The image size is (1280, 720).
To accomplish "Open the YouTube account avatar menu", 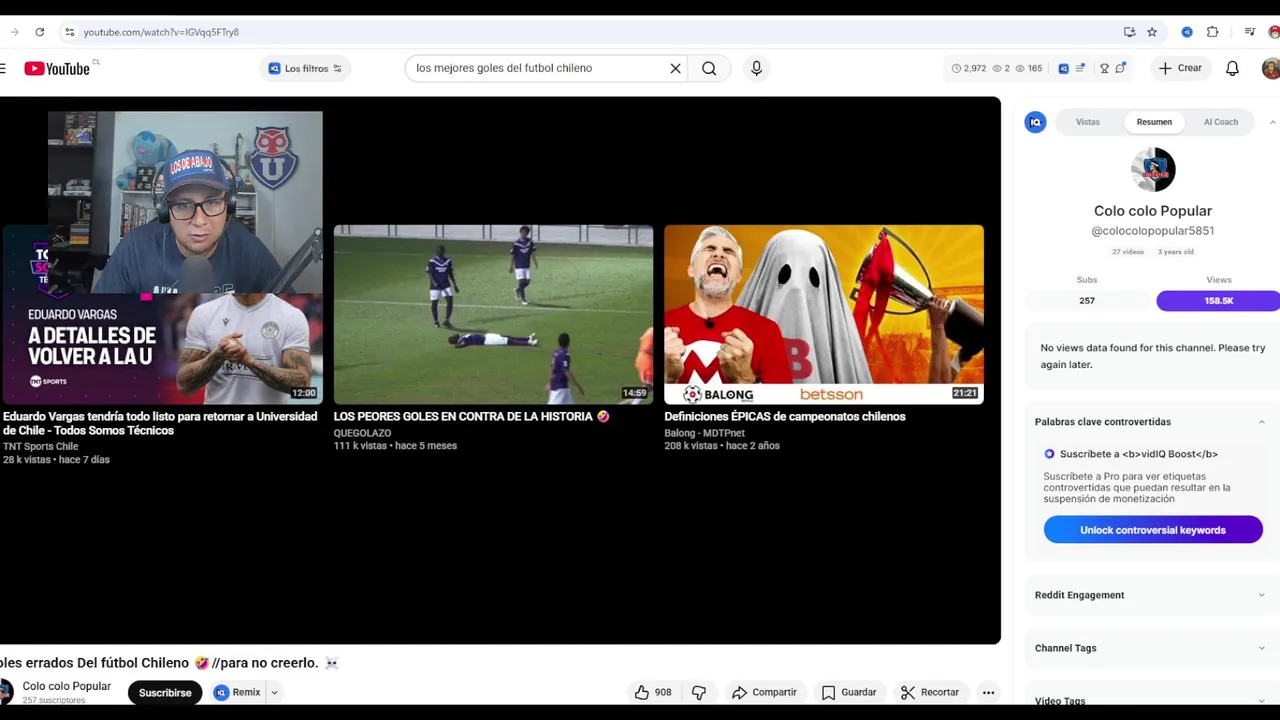I will [1271, 68].
